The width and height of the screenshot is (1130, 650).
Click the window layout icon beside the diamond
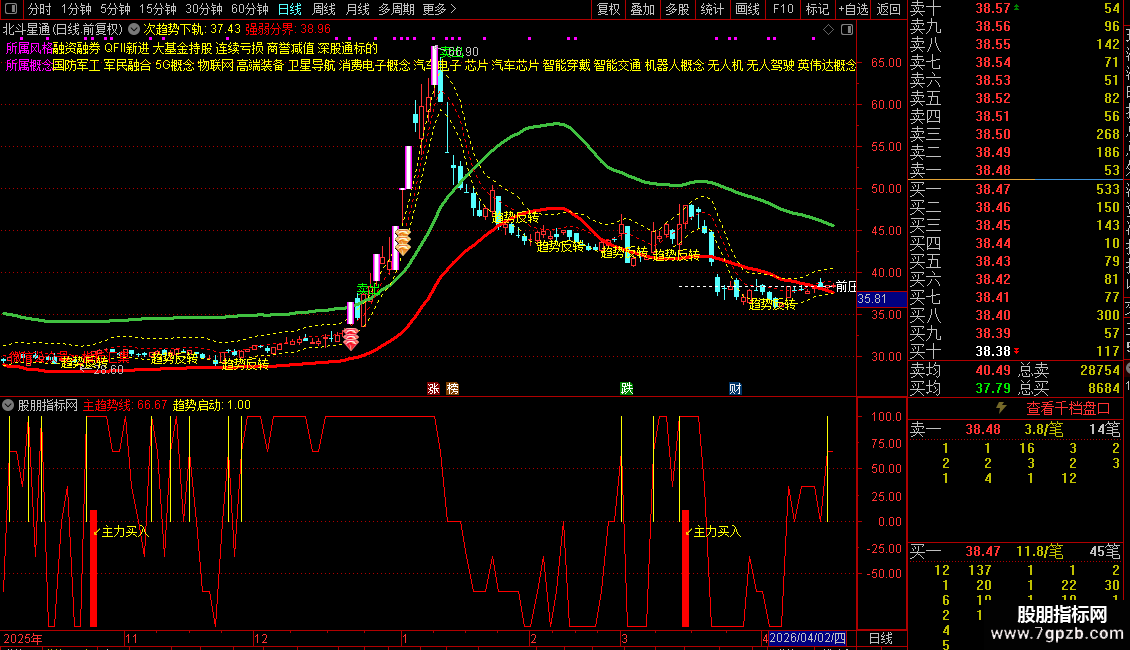point(848,30)
